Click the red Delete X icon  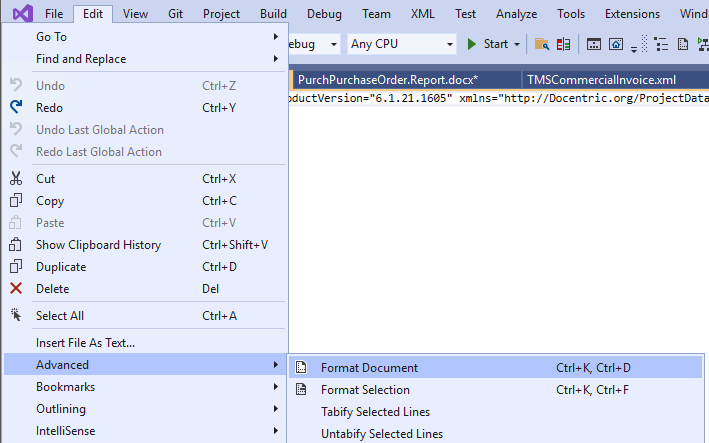pyautogui.click(x=16, y=289)
